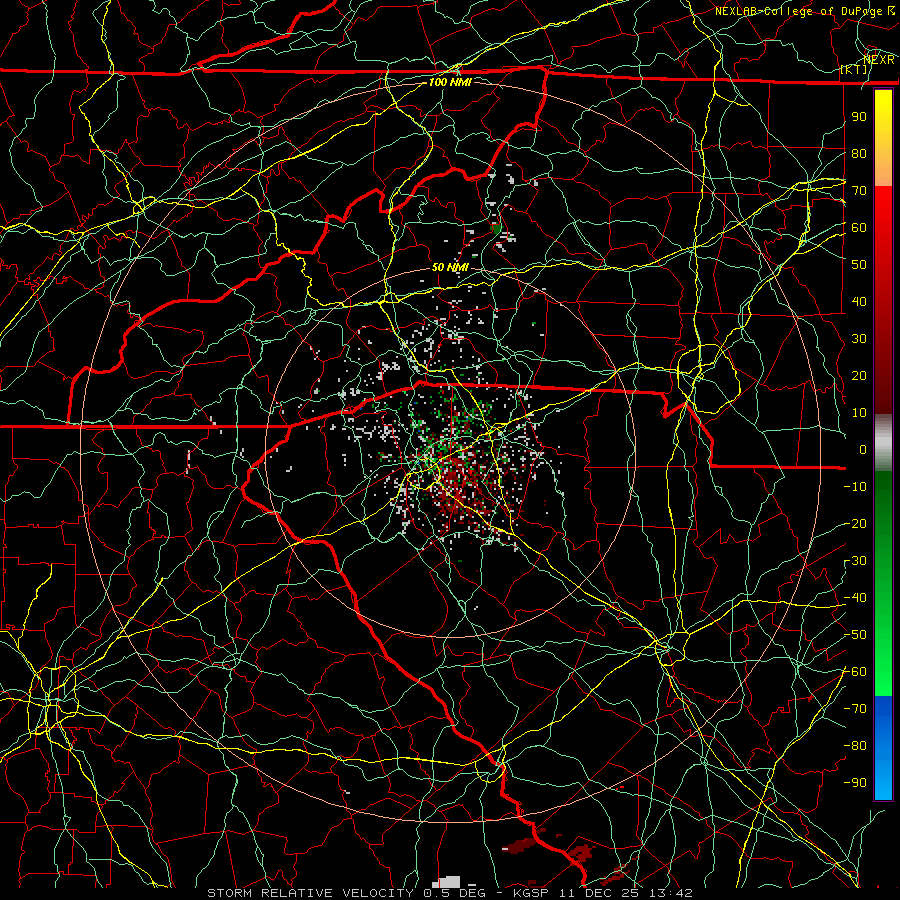900x900 pixels.
Task: Click the positive 50 color bar label
Action: (859, 265)
